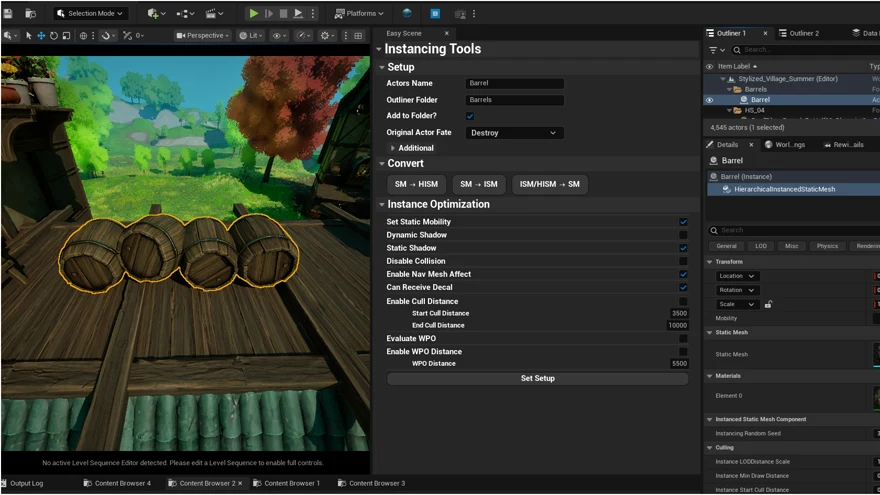Image resolution: width=880 pixels, height=495 pixels.
Task: Toggle Static Shadow checkbox
Action: [x=683, y=248]
